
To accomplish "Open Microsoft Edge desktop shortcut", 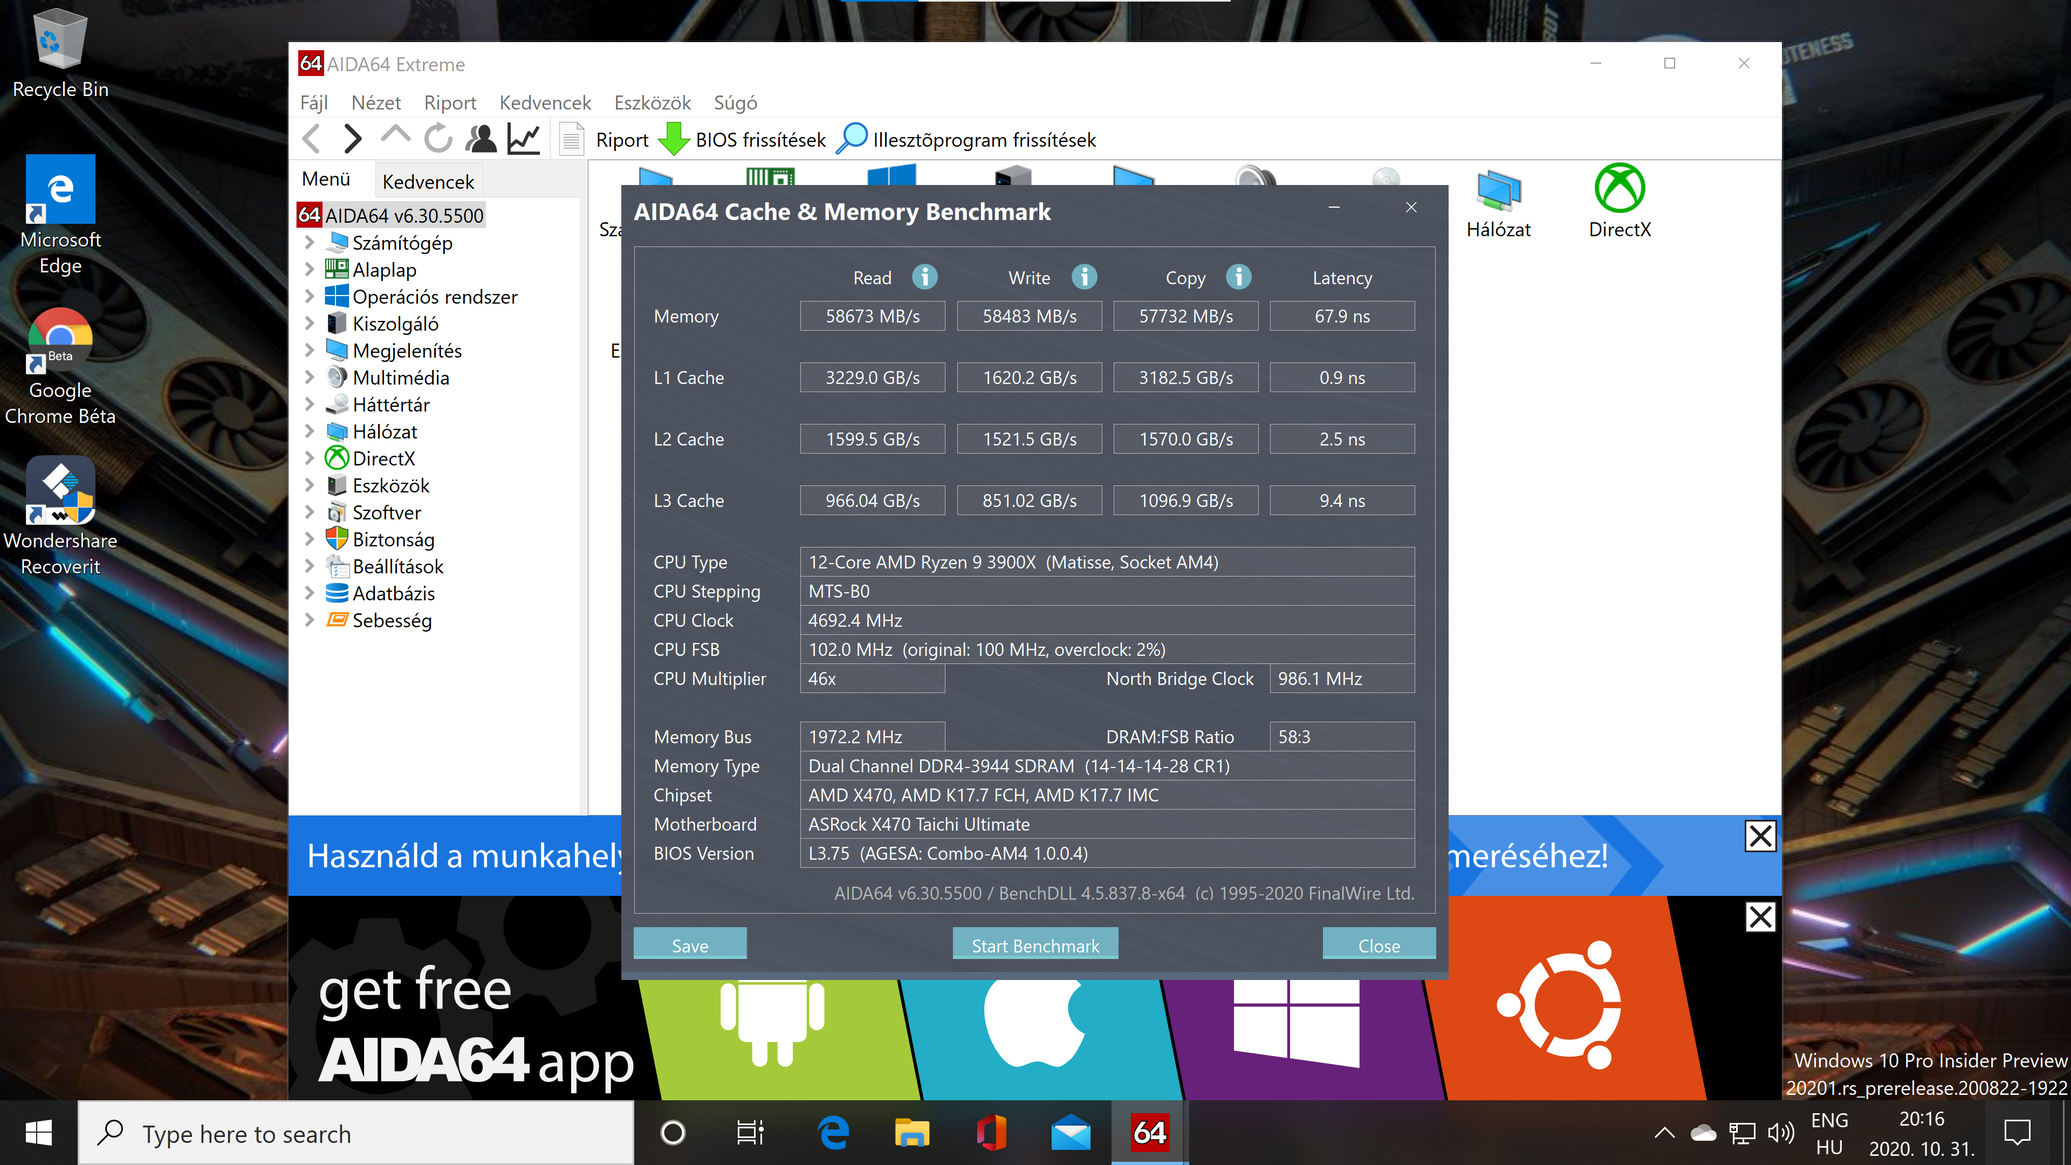I will point(60,215).
